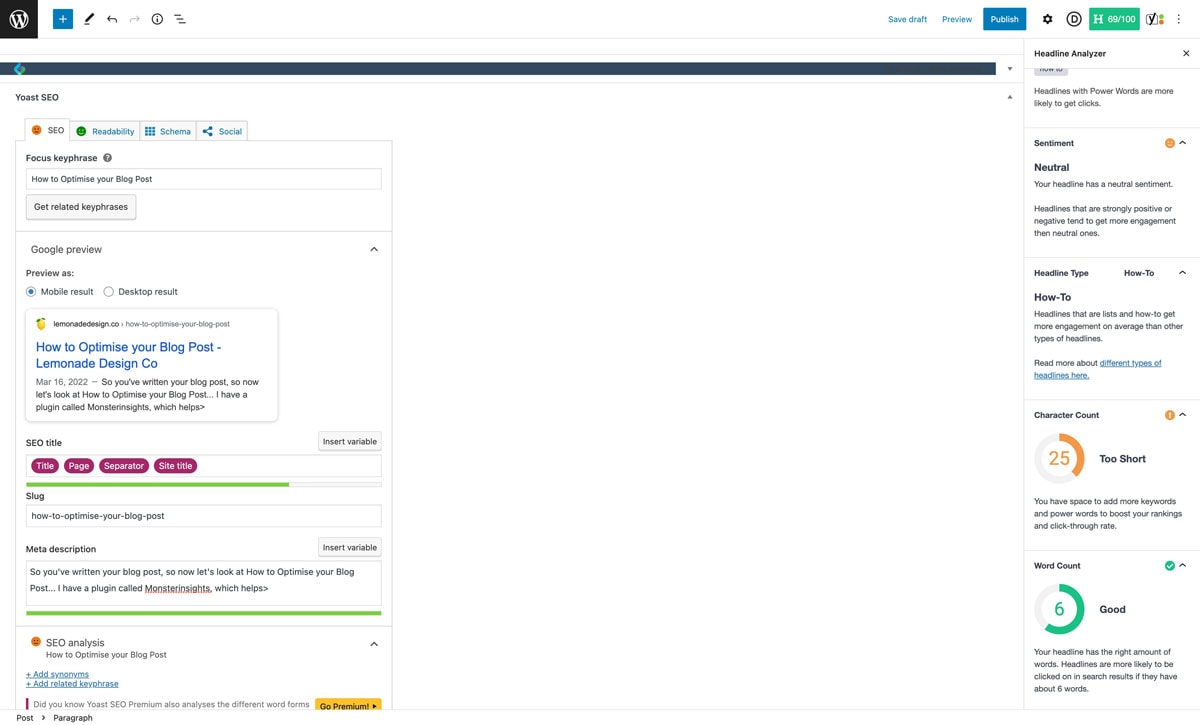Open the Add synonyms link

(57, 674)
